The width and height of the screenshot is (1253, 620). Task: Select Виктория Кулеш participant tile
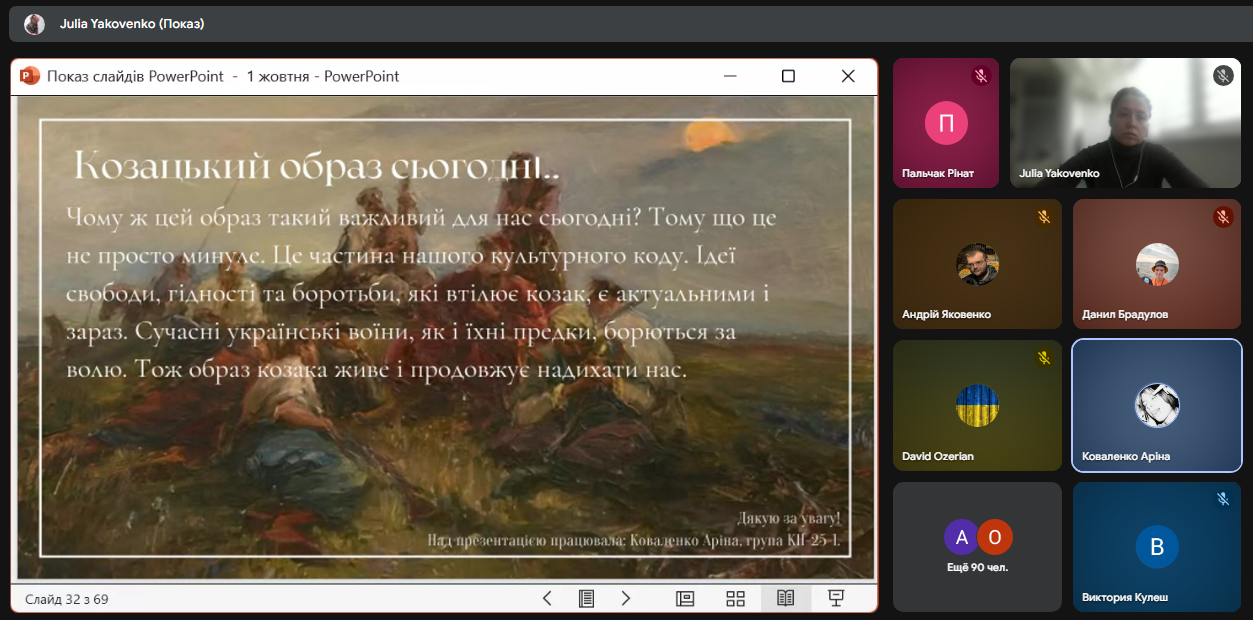1156,546
